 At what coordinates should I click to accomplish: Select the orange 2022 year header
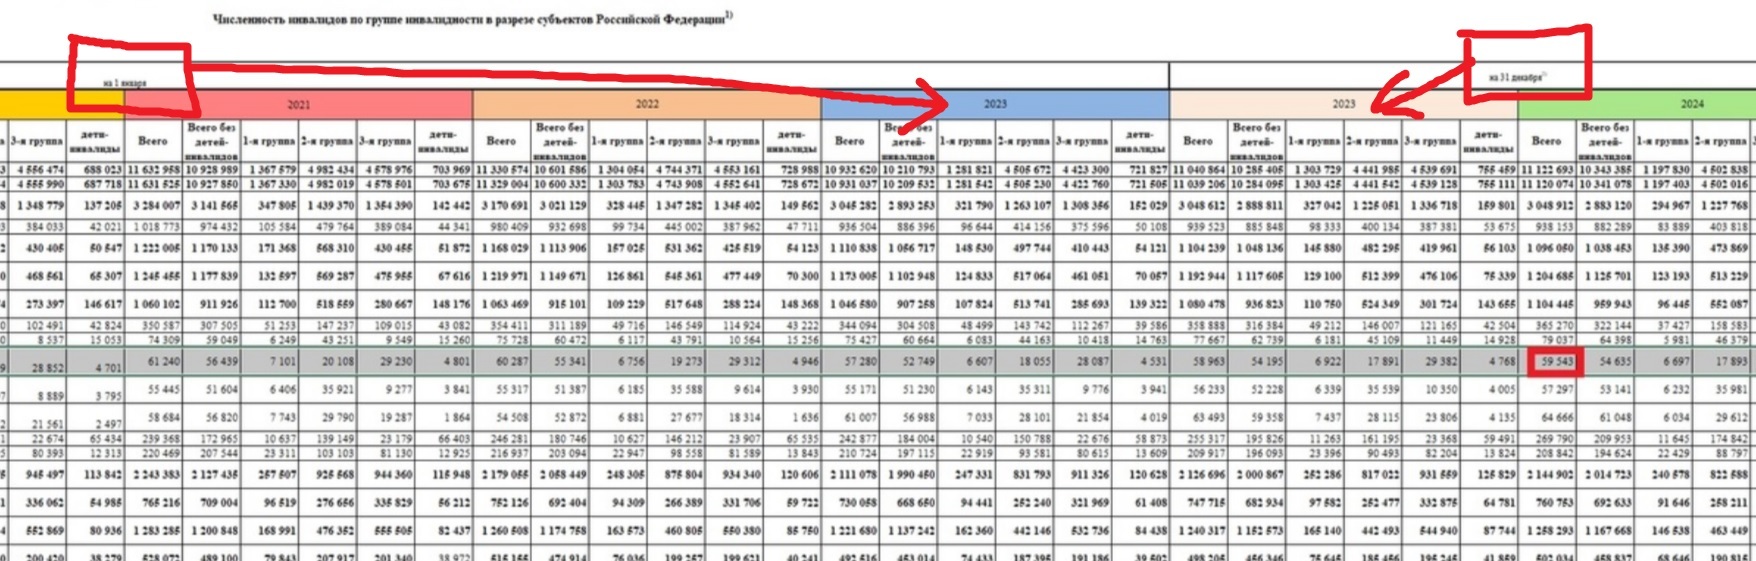click(x=647, y=104)
